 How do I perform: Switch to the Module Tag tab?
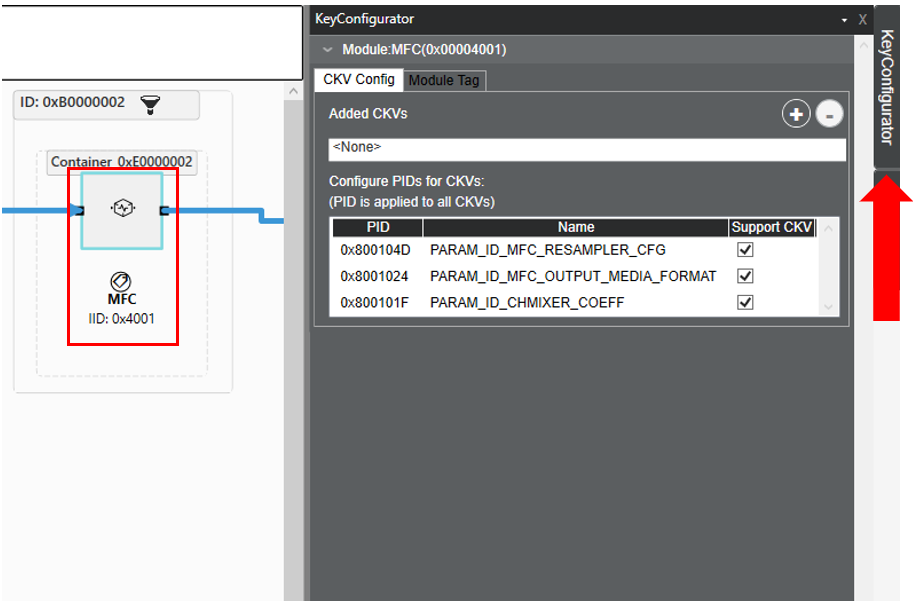pos(443,81)
